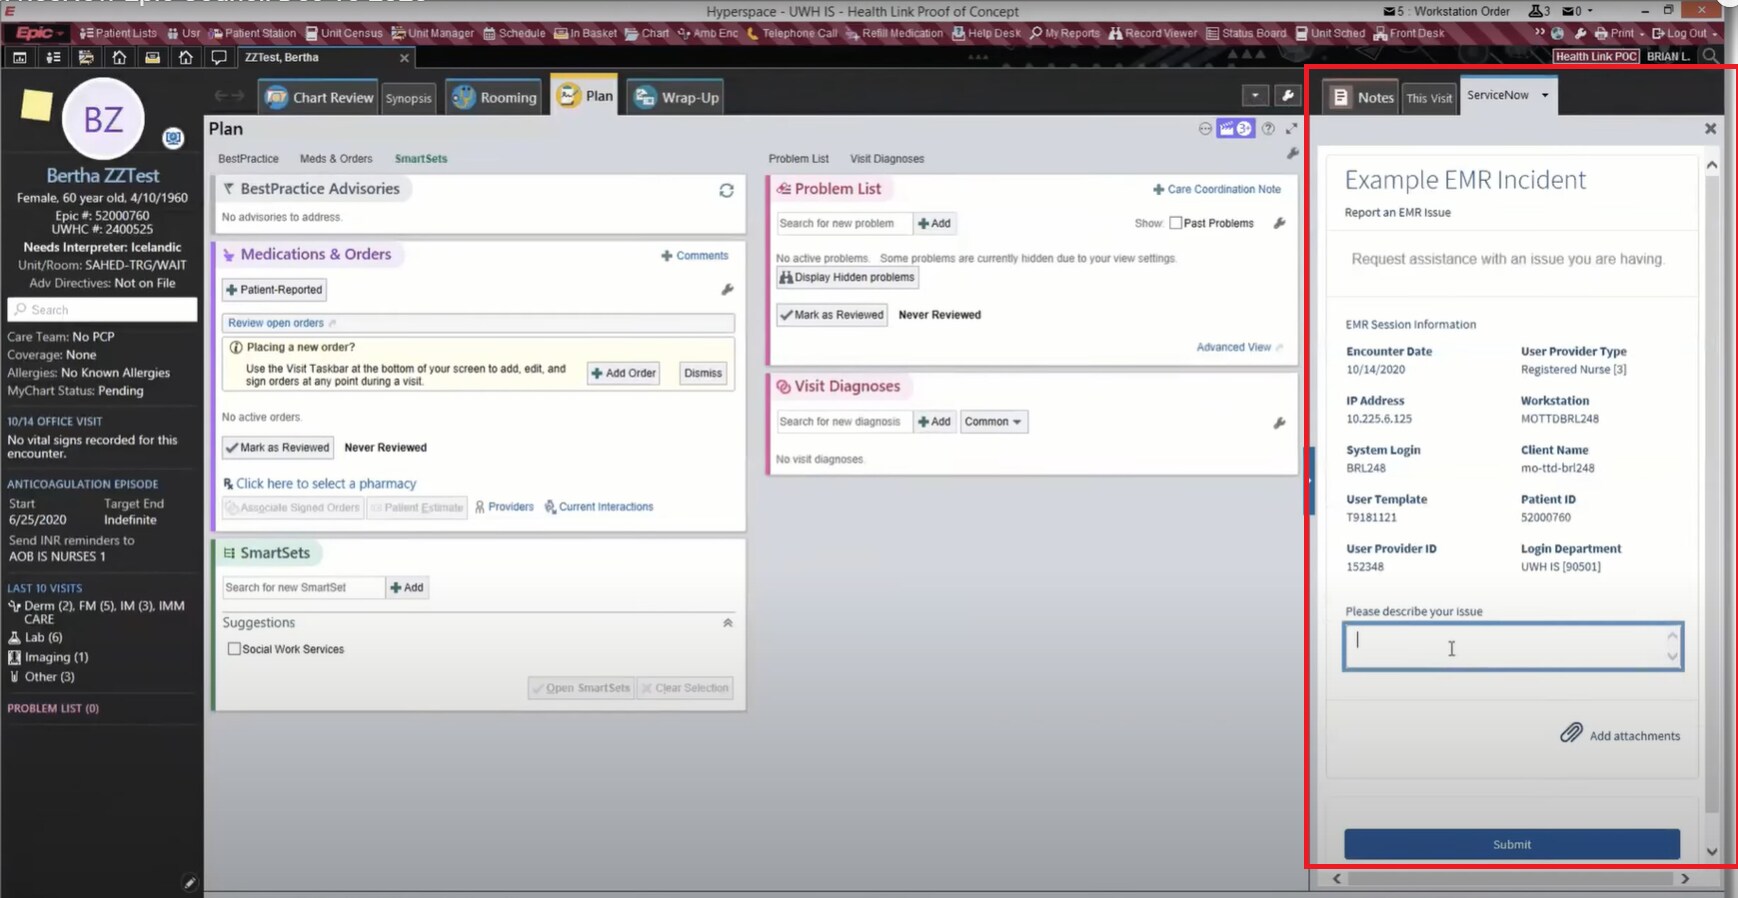This screenshot has width=1738, height=898.
Task: Collapse the Suggestions section chevron
Action: point(727,623)
